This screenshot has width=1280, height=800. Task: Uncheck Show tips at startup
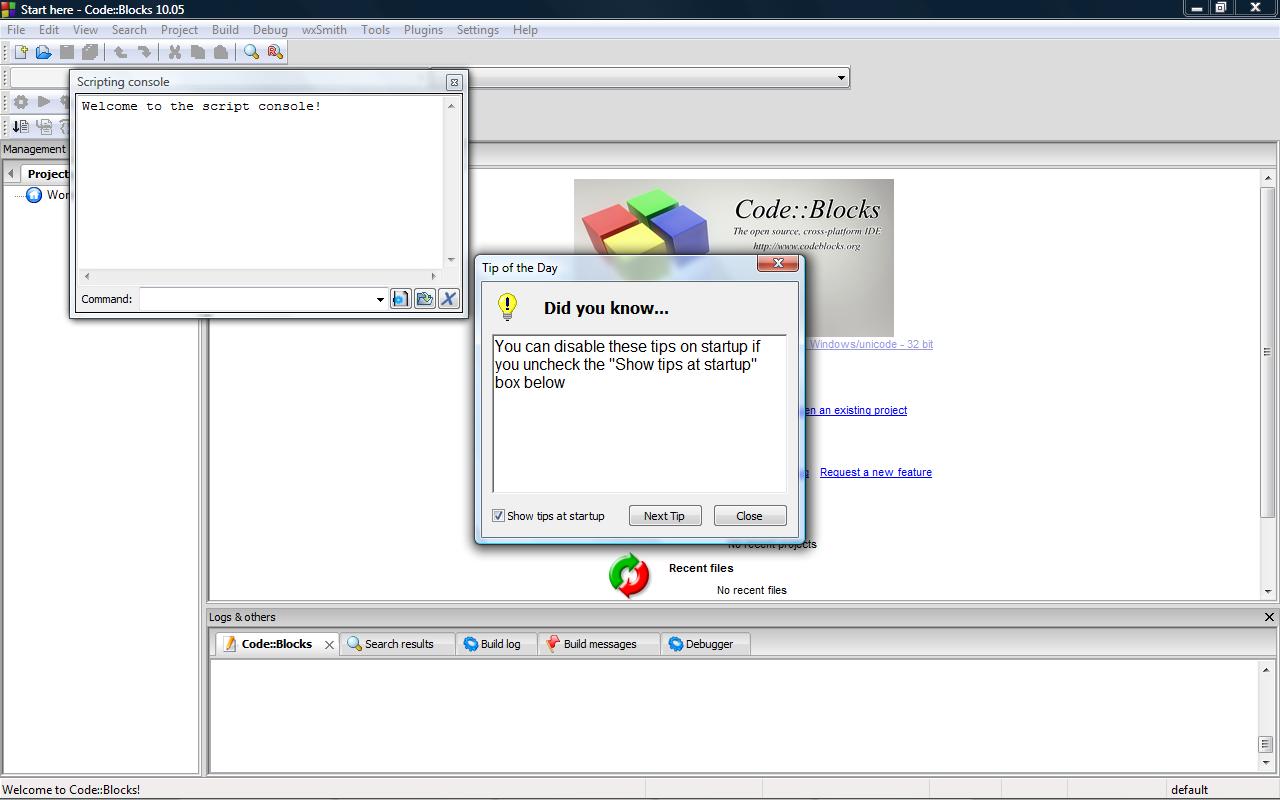pos(498,516)
